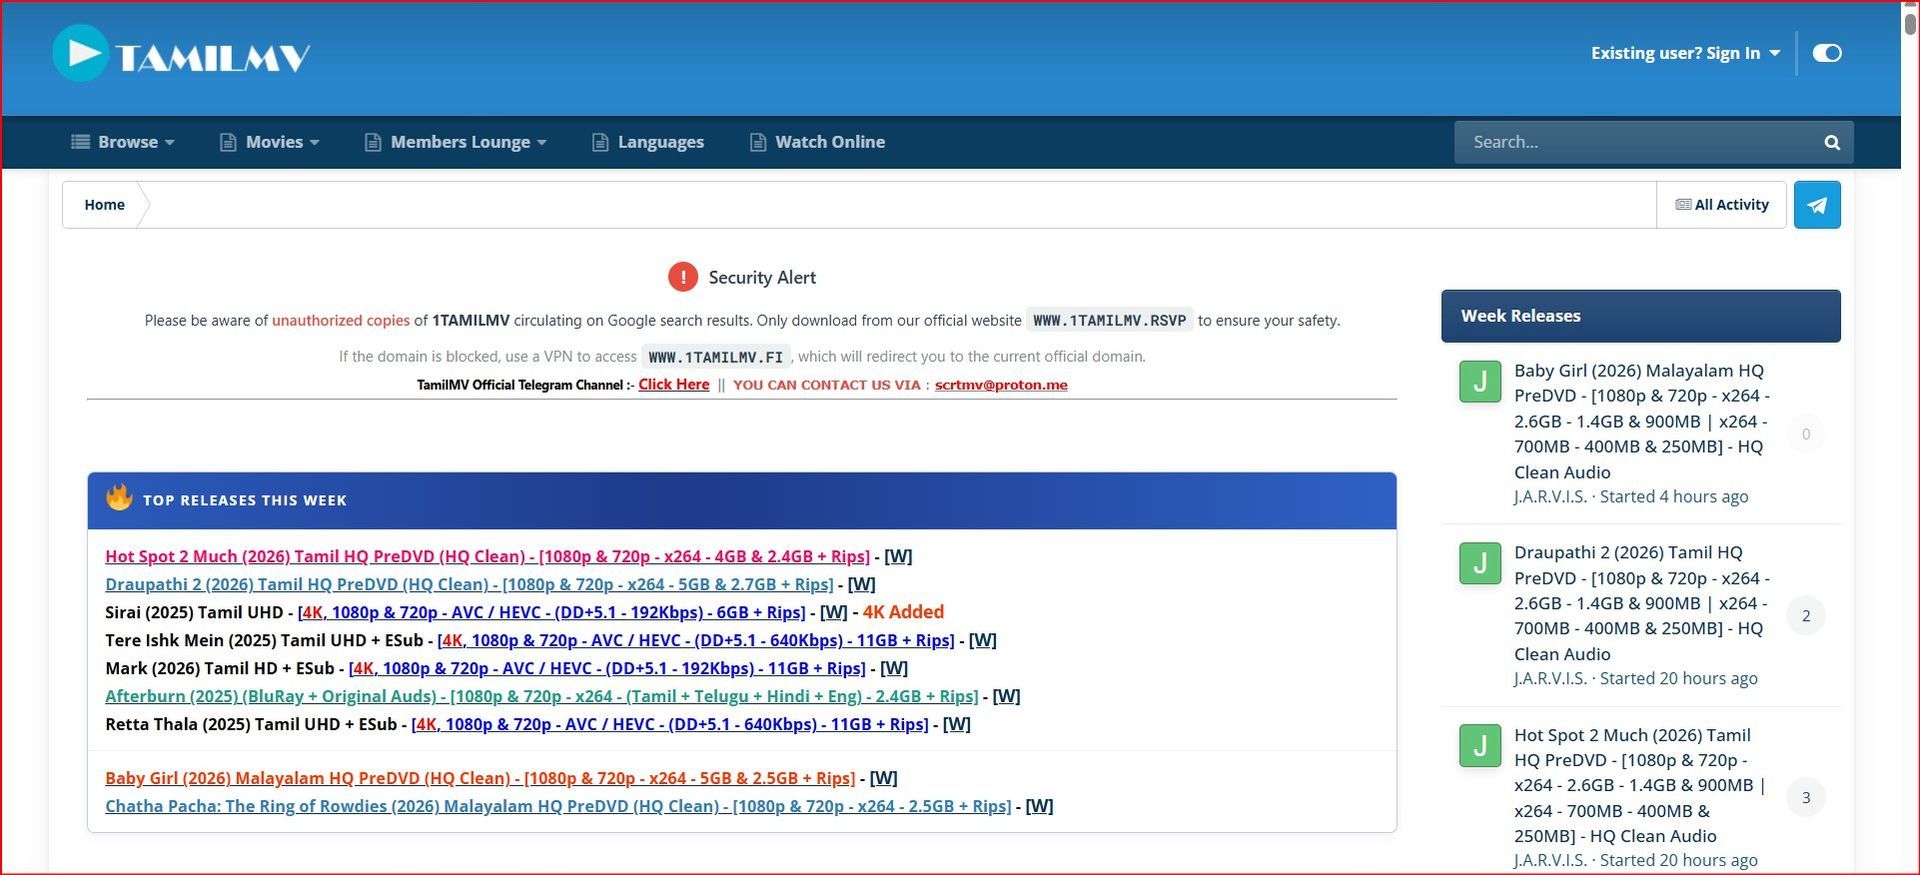Click the reply count bubble showing 2
Screen dimensions: 1920x875
(x=1806, y=616)
